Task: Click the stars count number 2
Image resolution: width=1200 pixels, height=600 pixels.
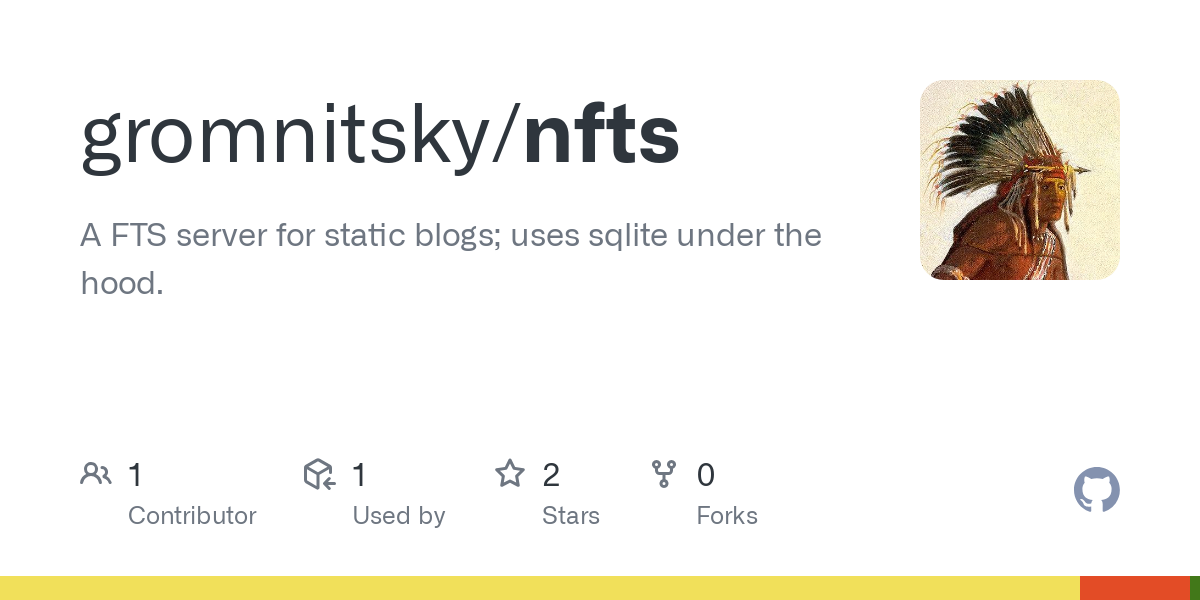Action: coord(551,475)
